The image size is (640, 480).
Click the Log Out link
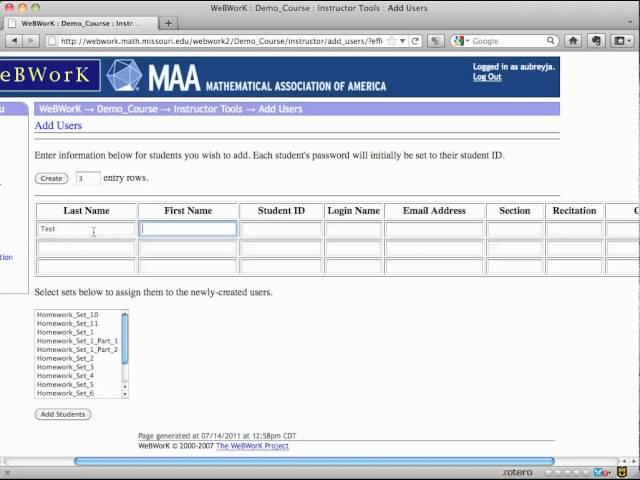point(487,77)
